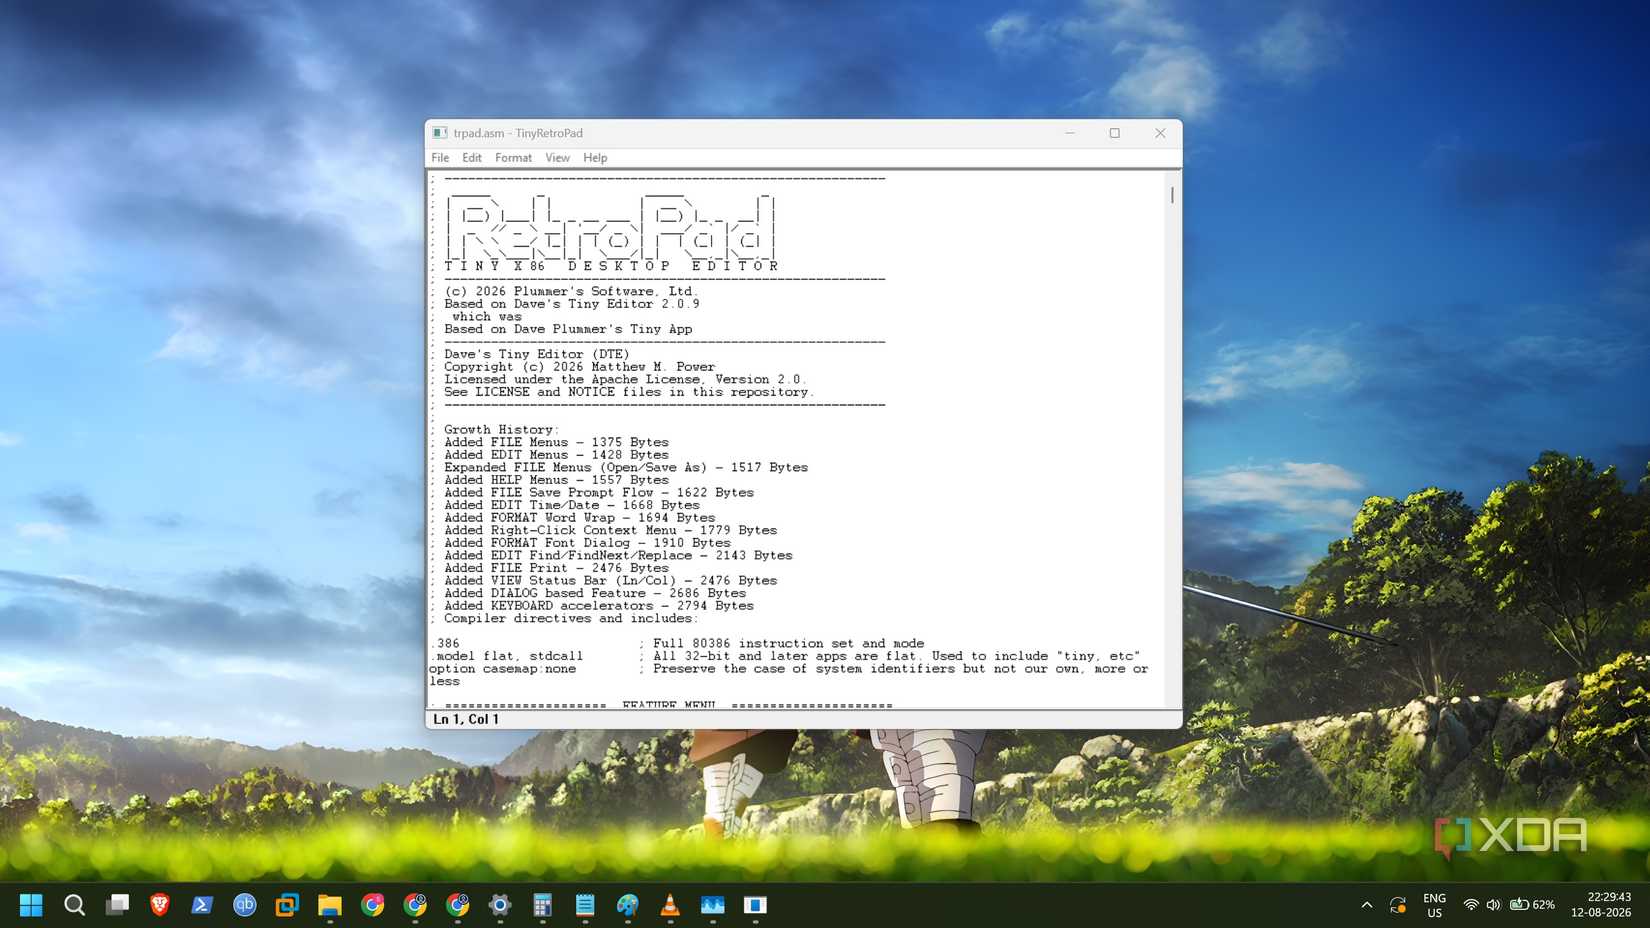Open the volume speaker tray icon

click(x=1493, y=905)
